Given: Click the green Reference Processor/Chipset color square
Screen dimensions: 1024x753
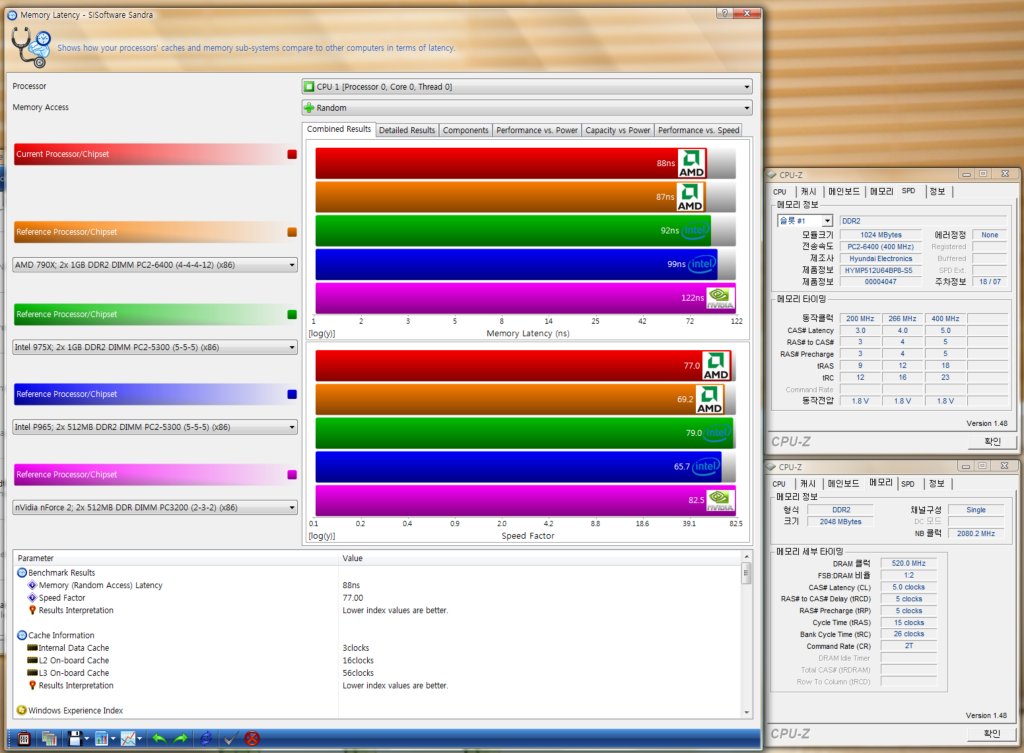Looking at the screenshot, I should (x=292, y=314).
